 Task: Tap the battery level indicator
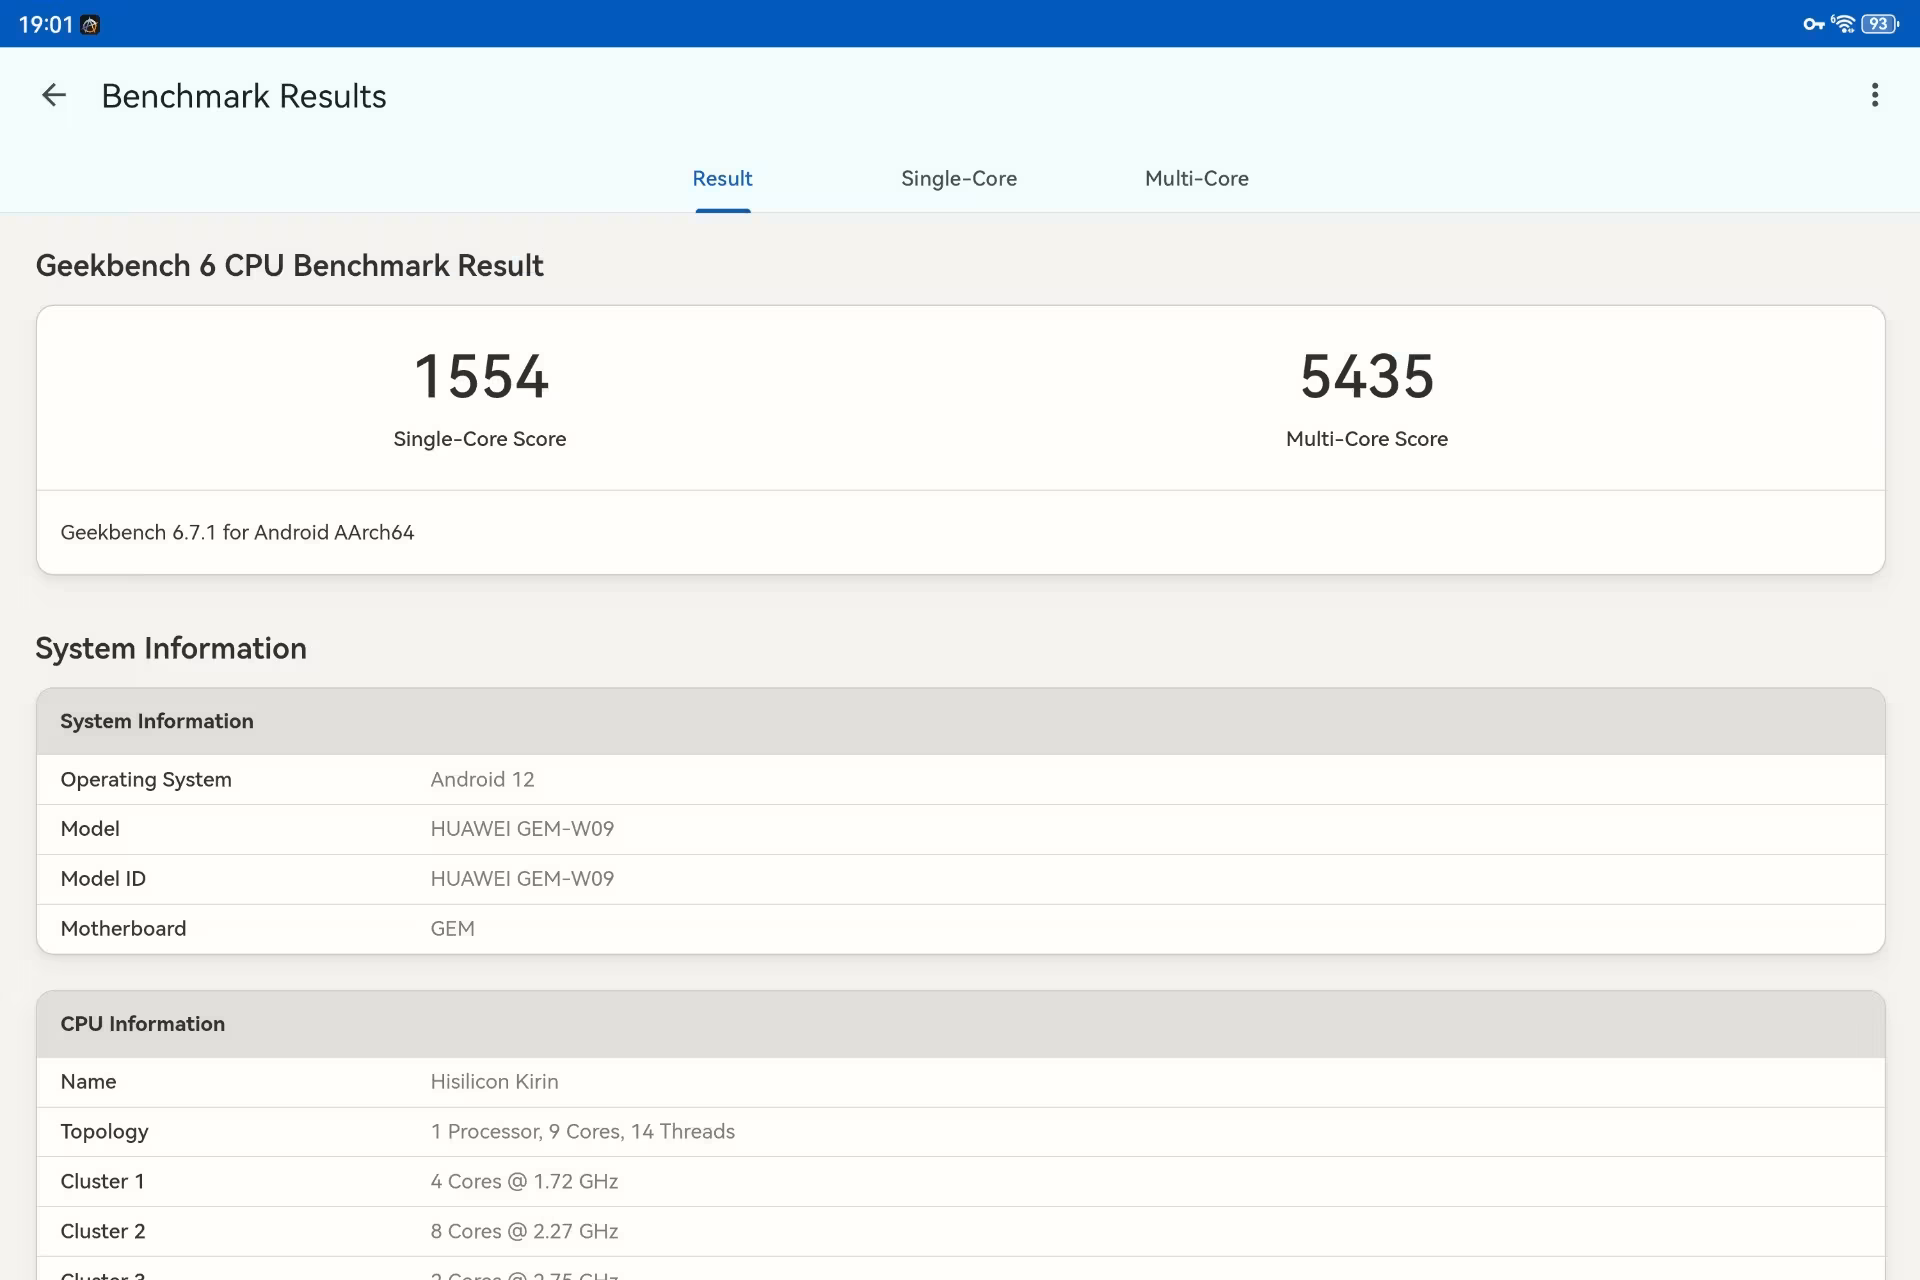tap(1880, 24)
